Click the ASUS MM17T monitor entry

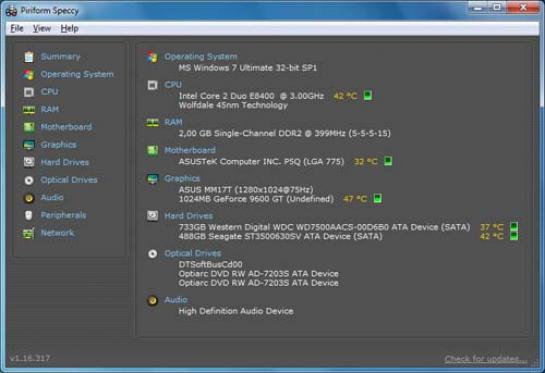(246, 189)
